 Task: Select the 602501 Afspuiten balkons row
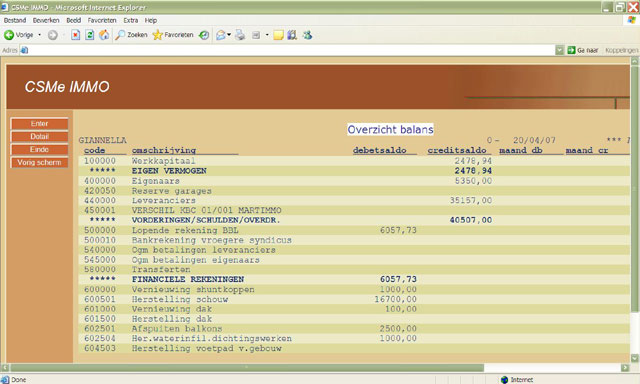click(x=354, y=329)
